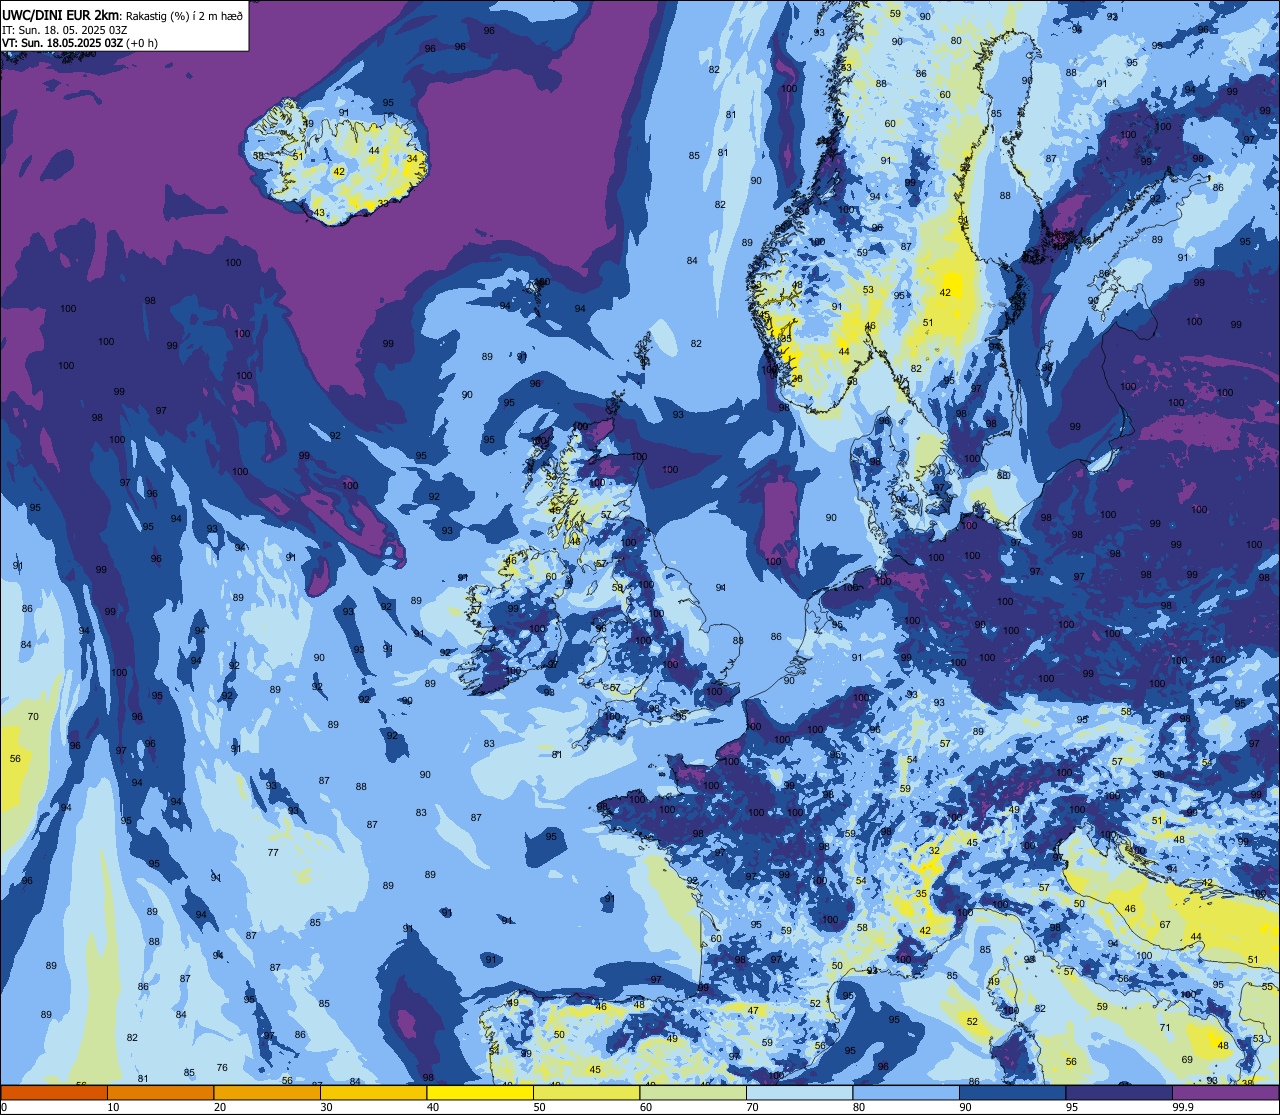The image size is (1280, 1115).
Task: Click the 70–80 % lightest blue legend swatch
Action: (799, 1092)
